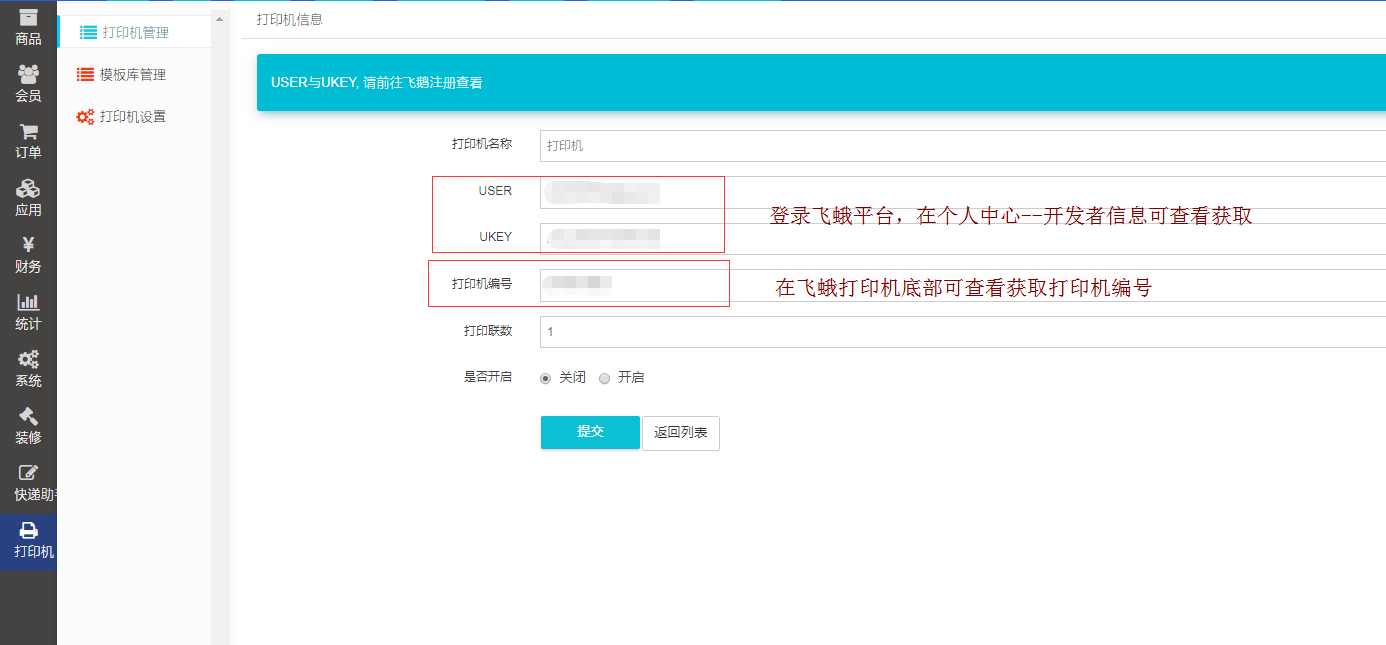Focus the UKEY input field
This screenshot has height=645, width=1386.
[x=962, y=238]
